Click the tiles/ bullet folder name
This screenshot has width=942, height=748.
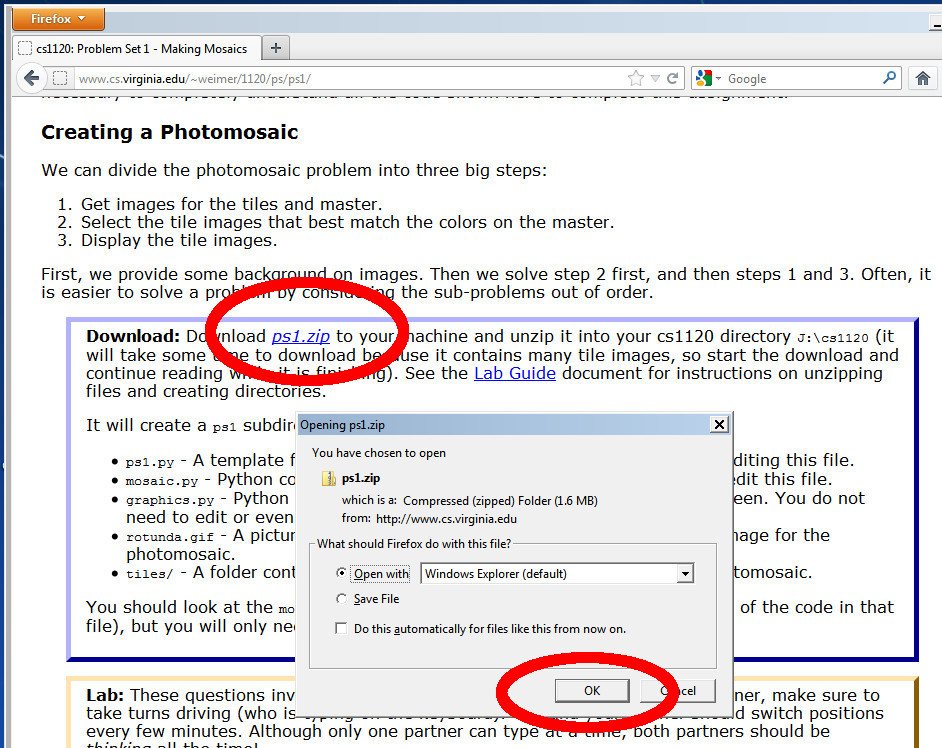pos(149,574)
